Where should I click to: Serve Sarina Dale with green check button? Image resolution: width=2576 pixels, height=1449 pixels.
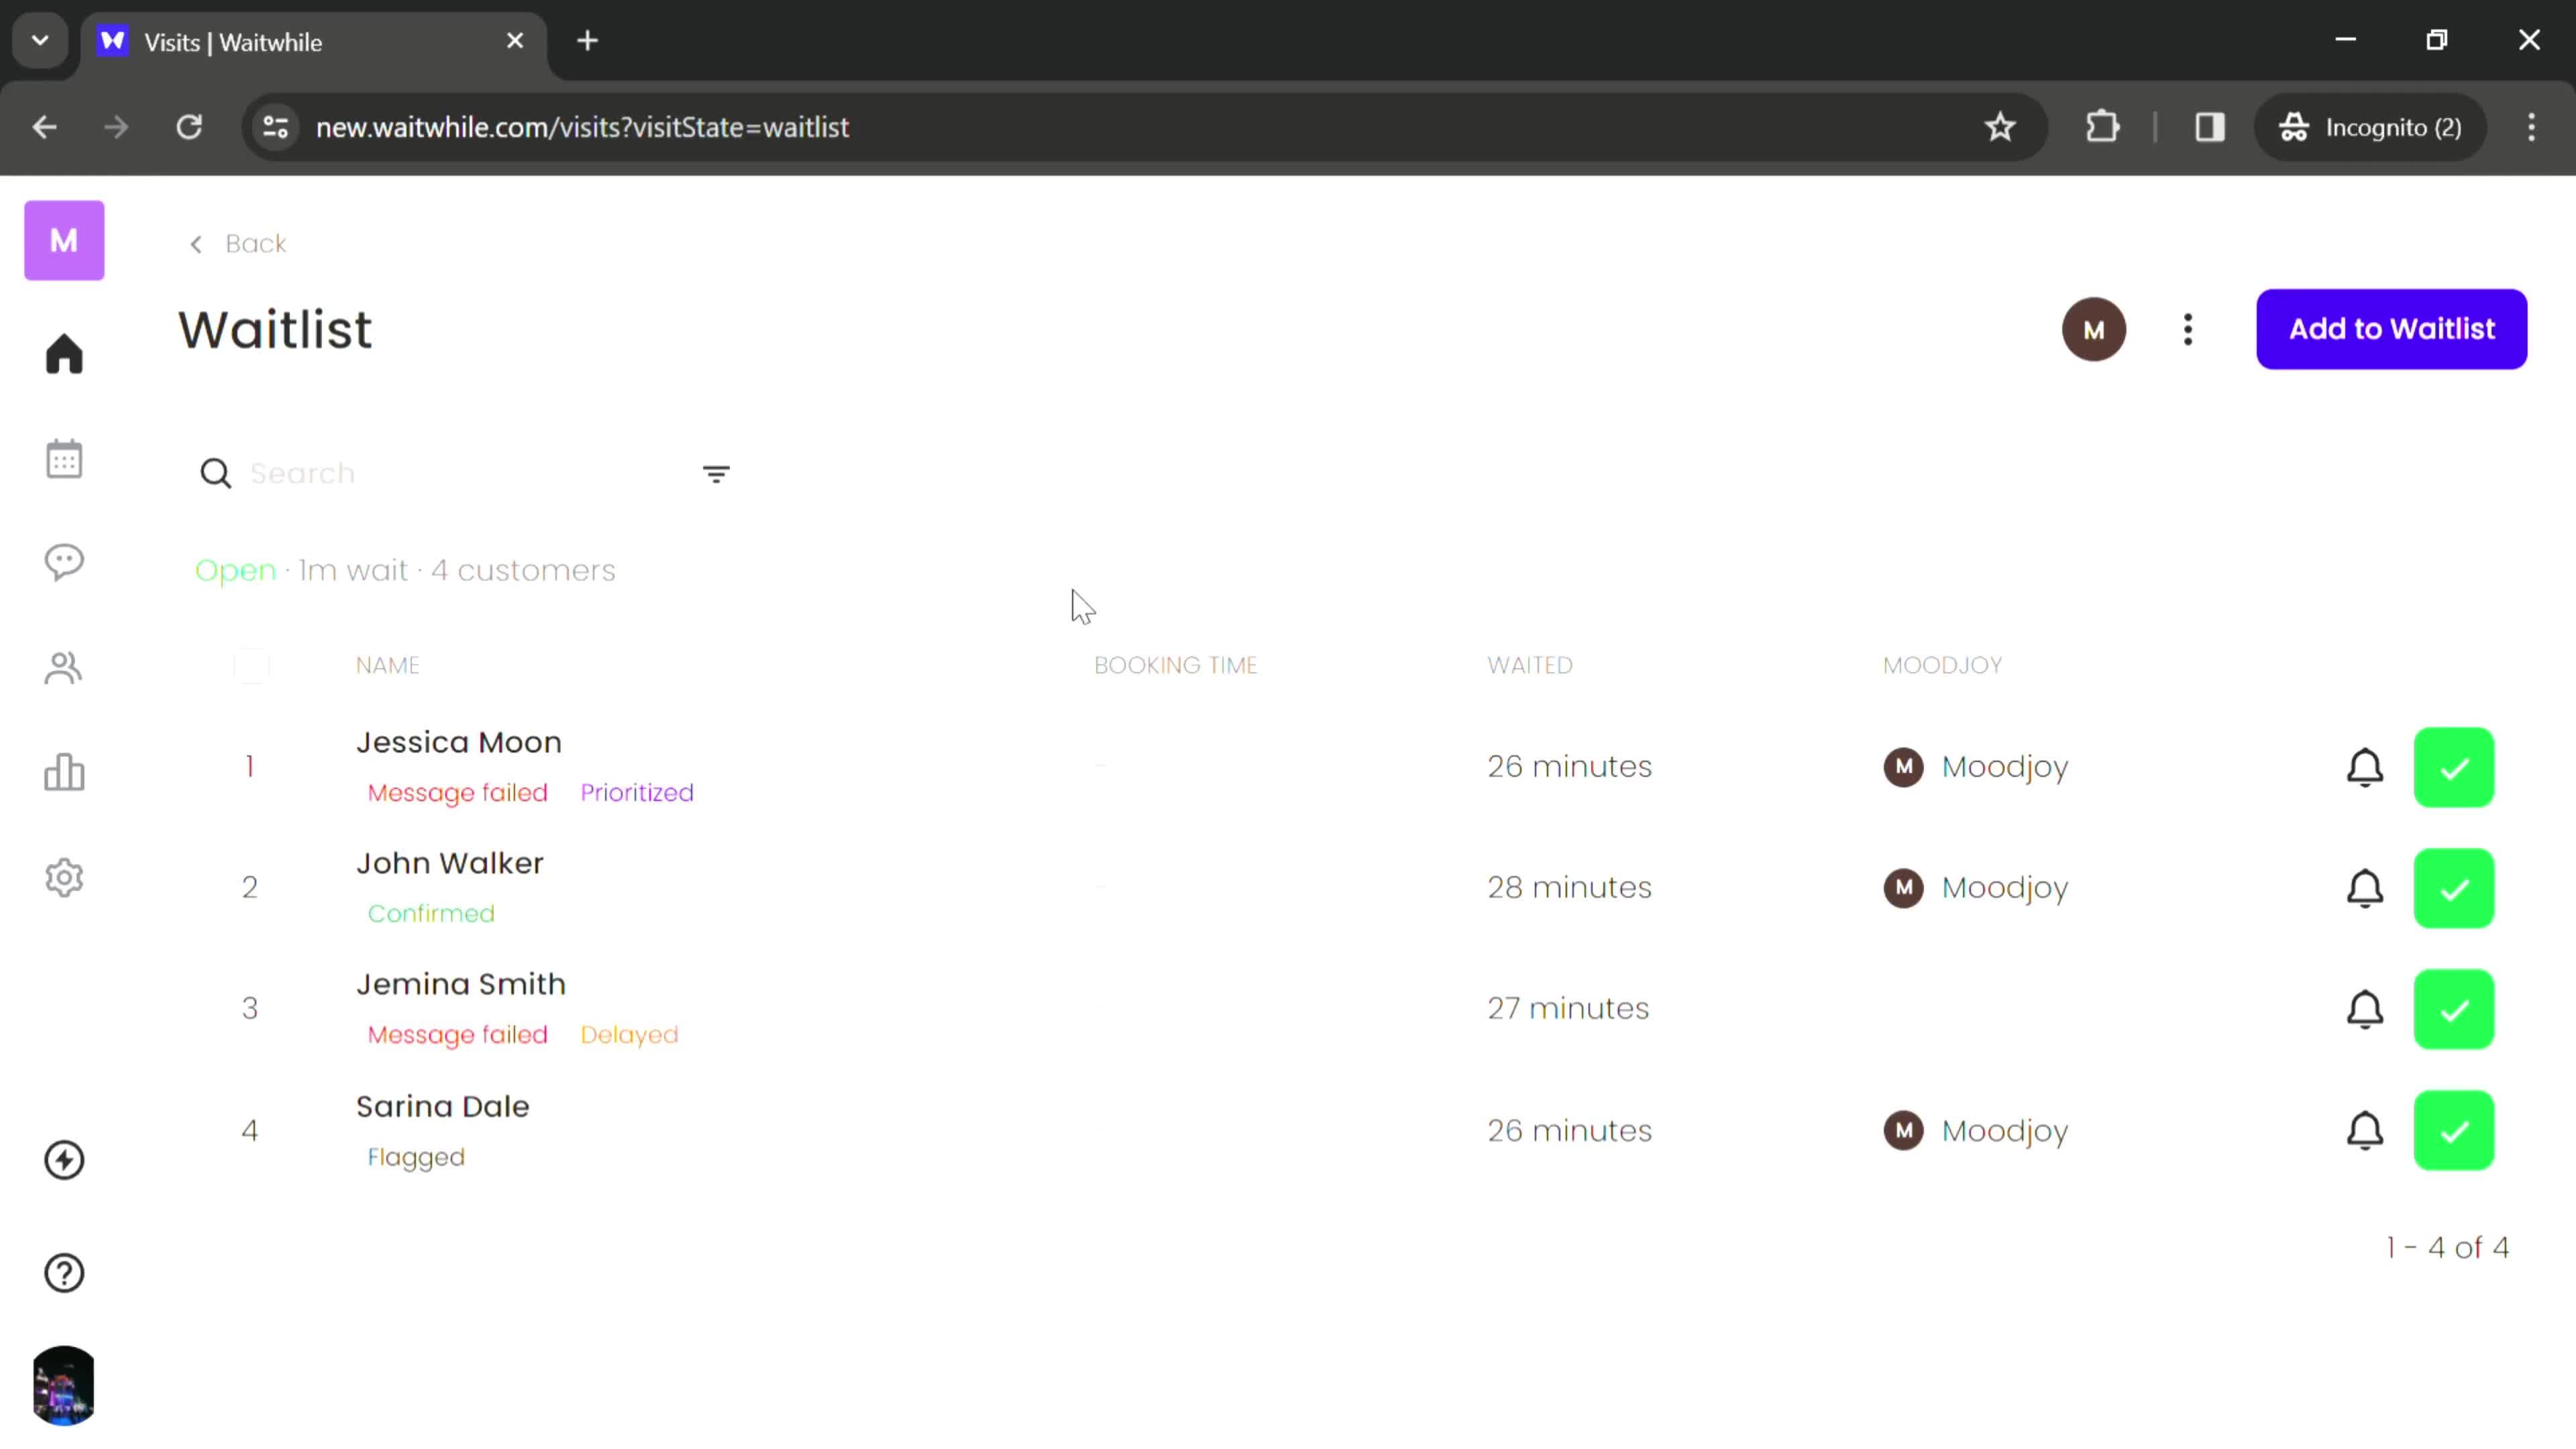tap(2454, 1131)
